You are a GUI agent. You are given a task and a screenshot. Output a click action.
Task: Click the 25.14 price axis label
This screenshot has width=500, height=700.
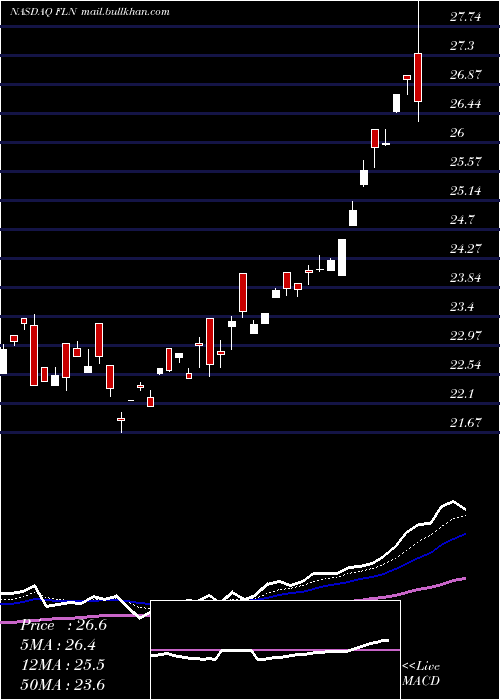tap(466, 191)
